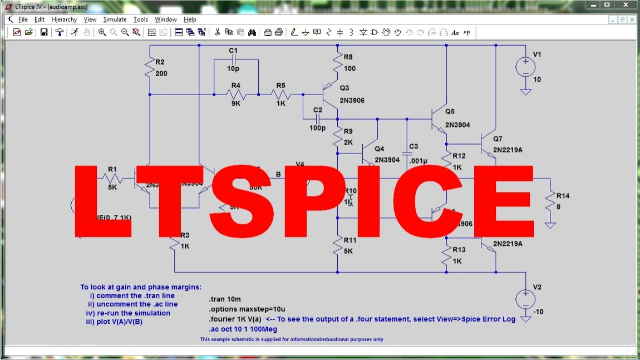Click the Find binoculars icon

[252, 32]
